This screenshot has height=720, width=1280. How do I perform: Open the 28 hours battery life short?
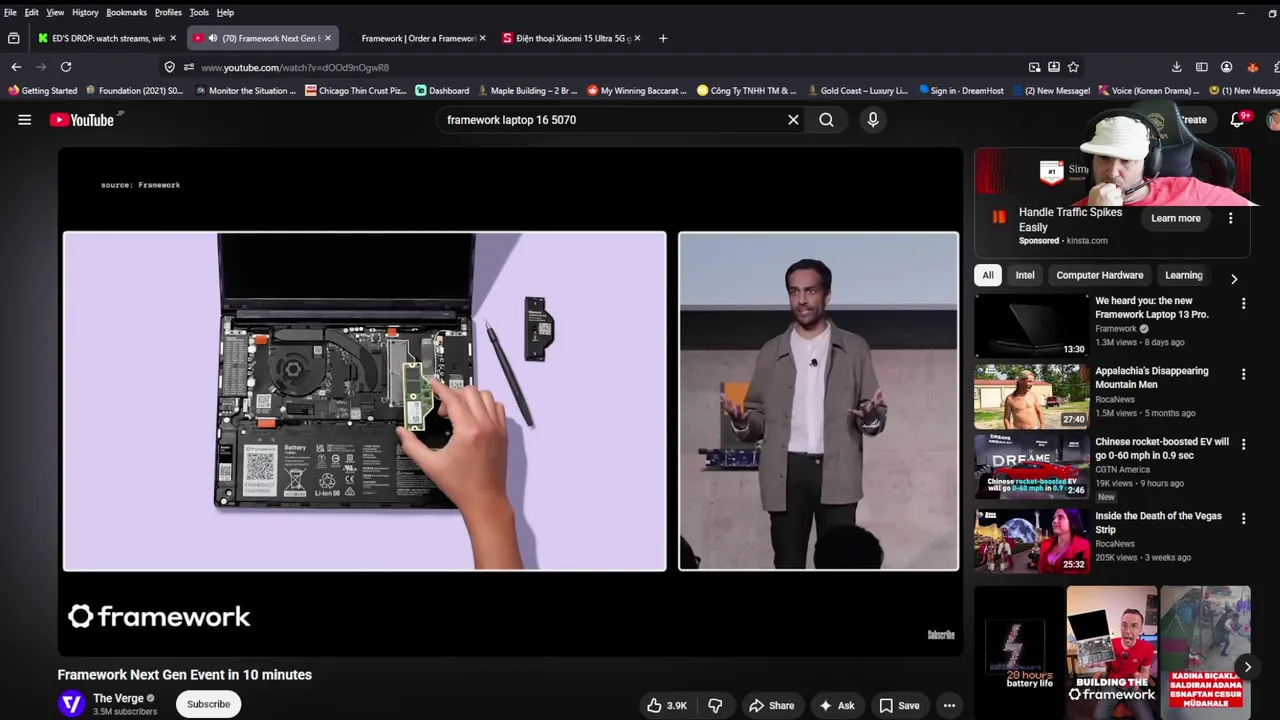point(1020,652)
